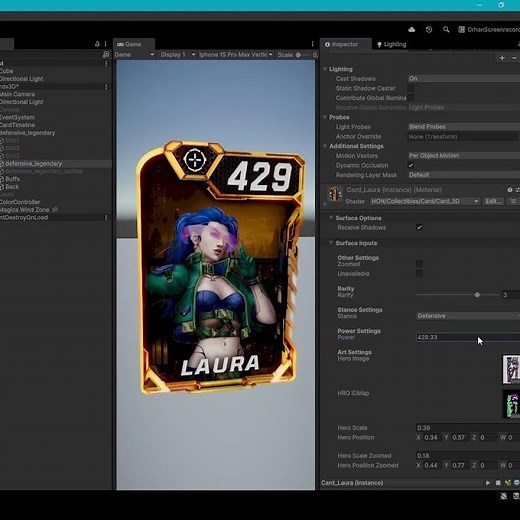Viewport: 520px width, 520px height.
Task: Select the Hero Image texture thumbnail
Action: click(511, 369)
